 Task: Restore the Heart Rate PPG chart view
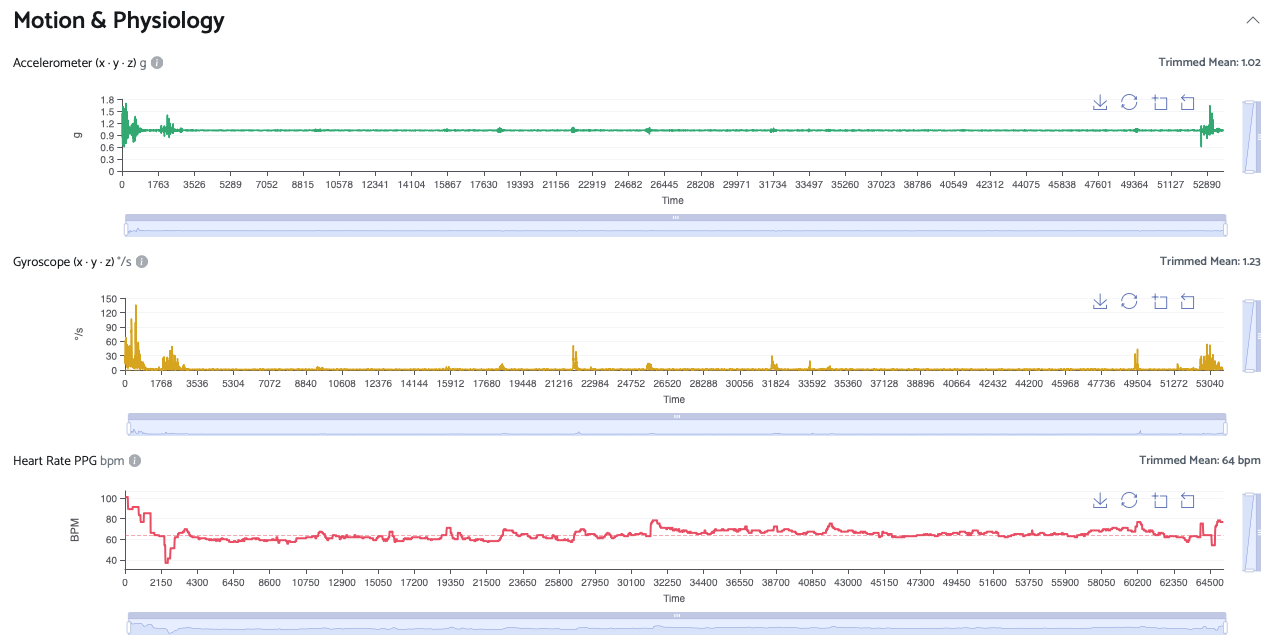[1129, 500]
